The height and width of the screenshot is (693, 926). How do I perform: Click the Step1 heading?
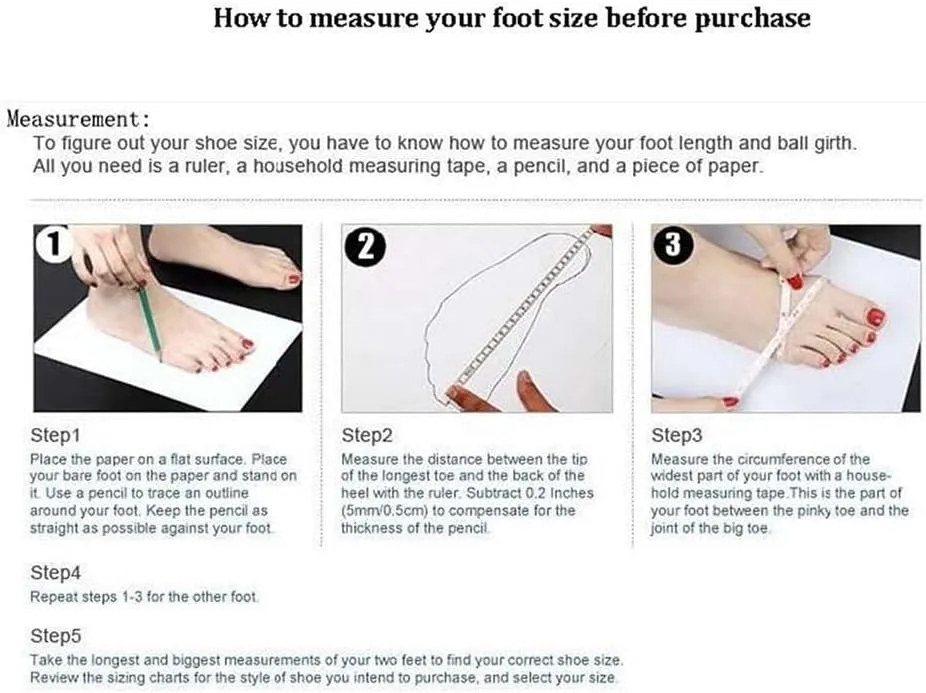56,436
